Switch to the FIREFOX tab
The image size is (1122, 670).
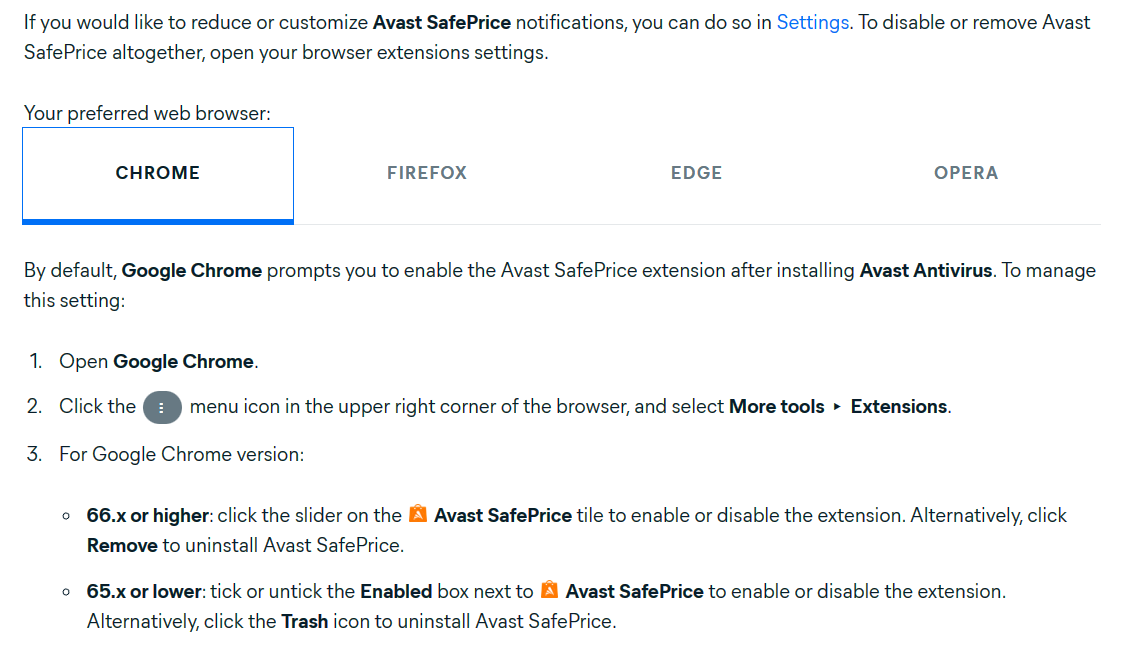(x=427, y=173)
